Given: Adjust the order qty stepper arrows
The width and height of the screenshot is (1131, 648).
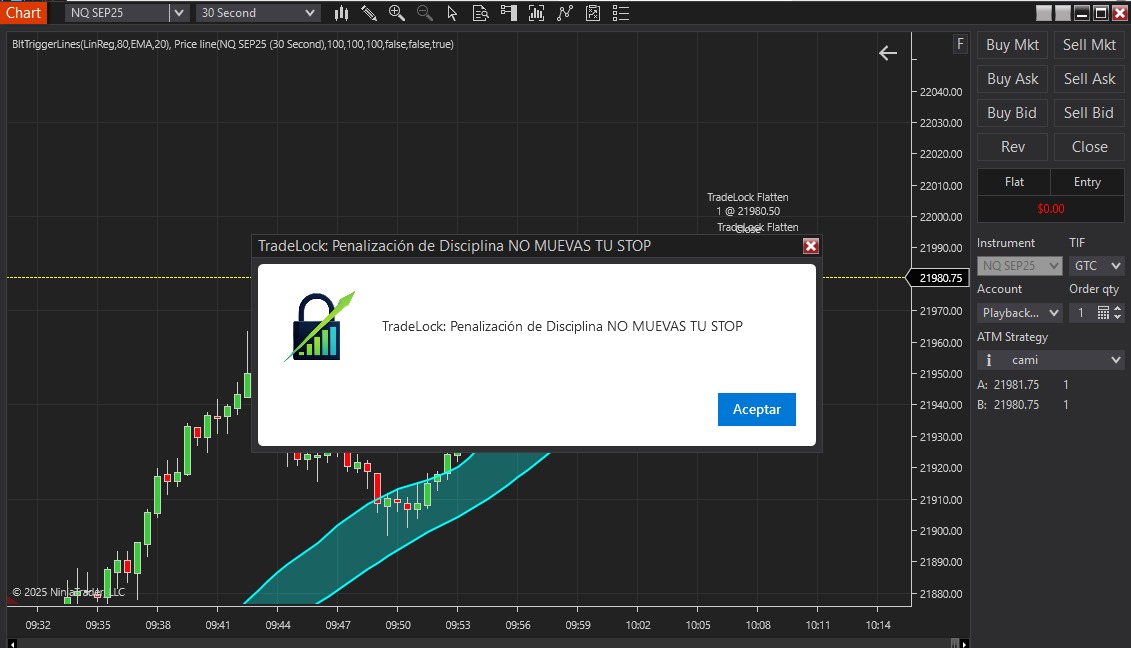Looking at the screenshot, I should pos(1117,312).
